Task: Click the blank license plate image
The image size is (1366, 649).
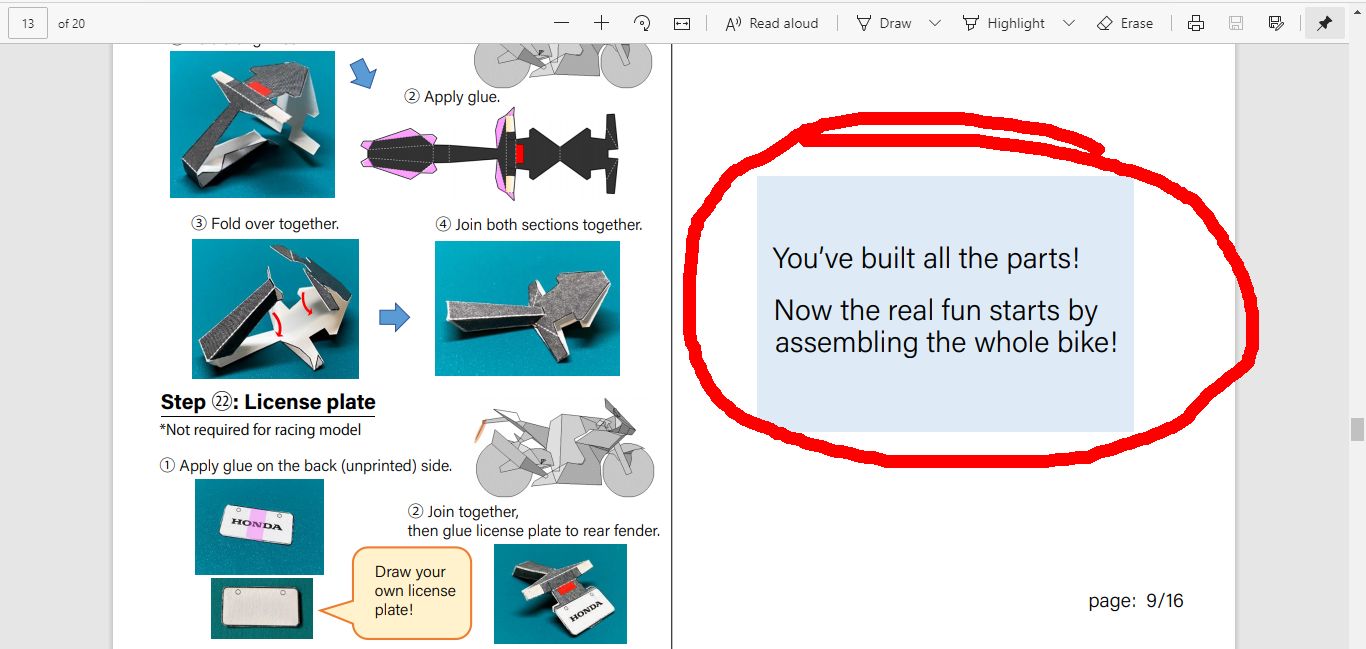Action: tap(261, 608)
